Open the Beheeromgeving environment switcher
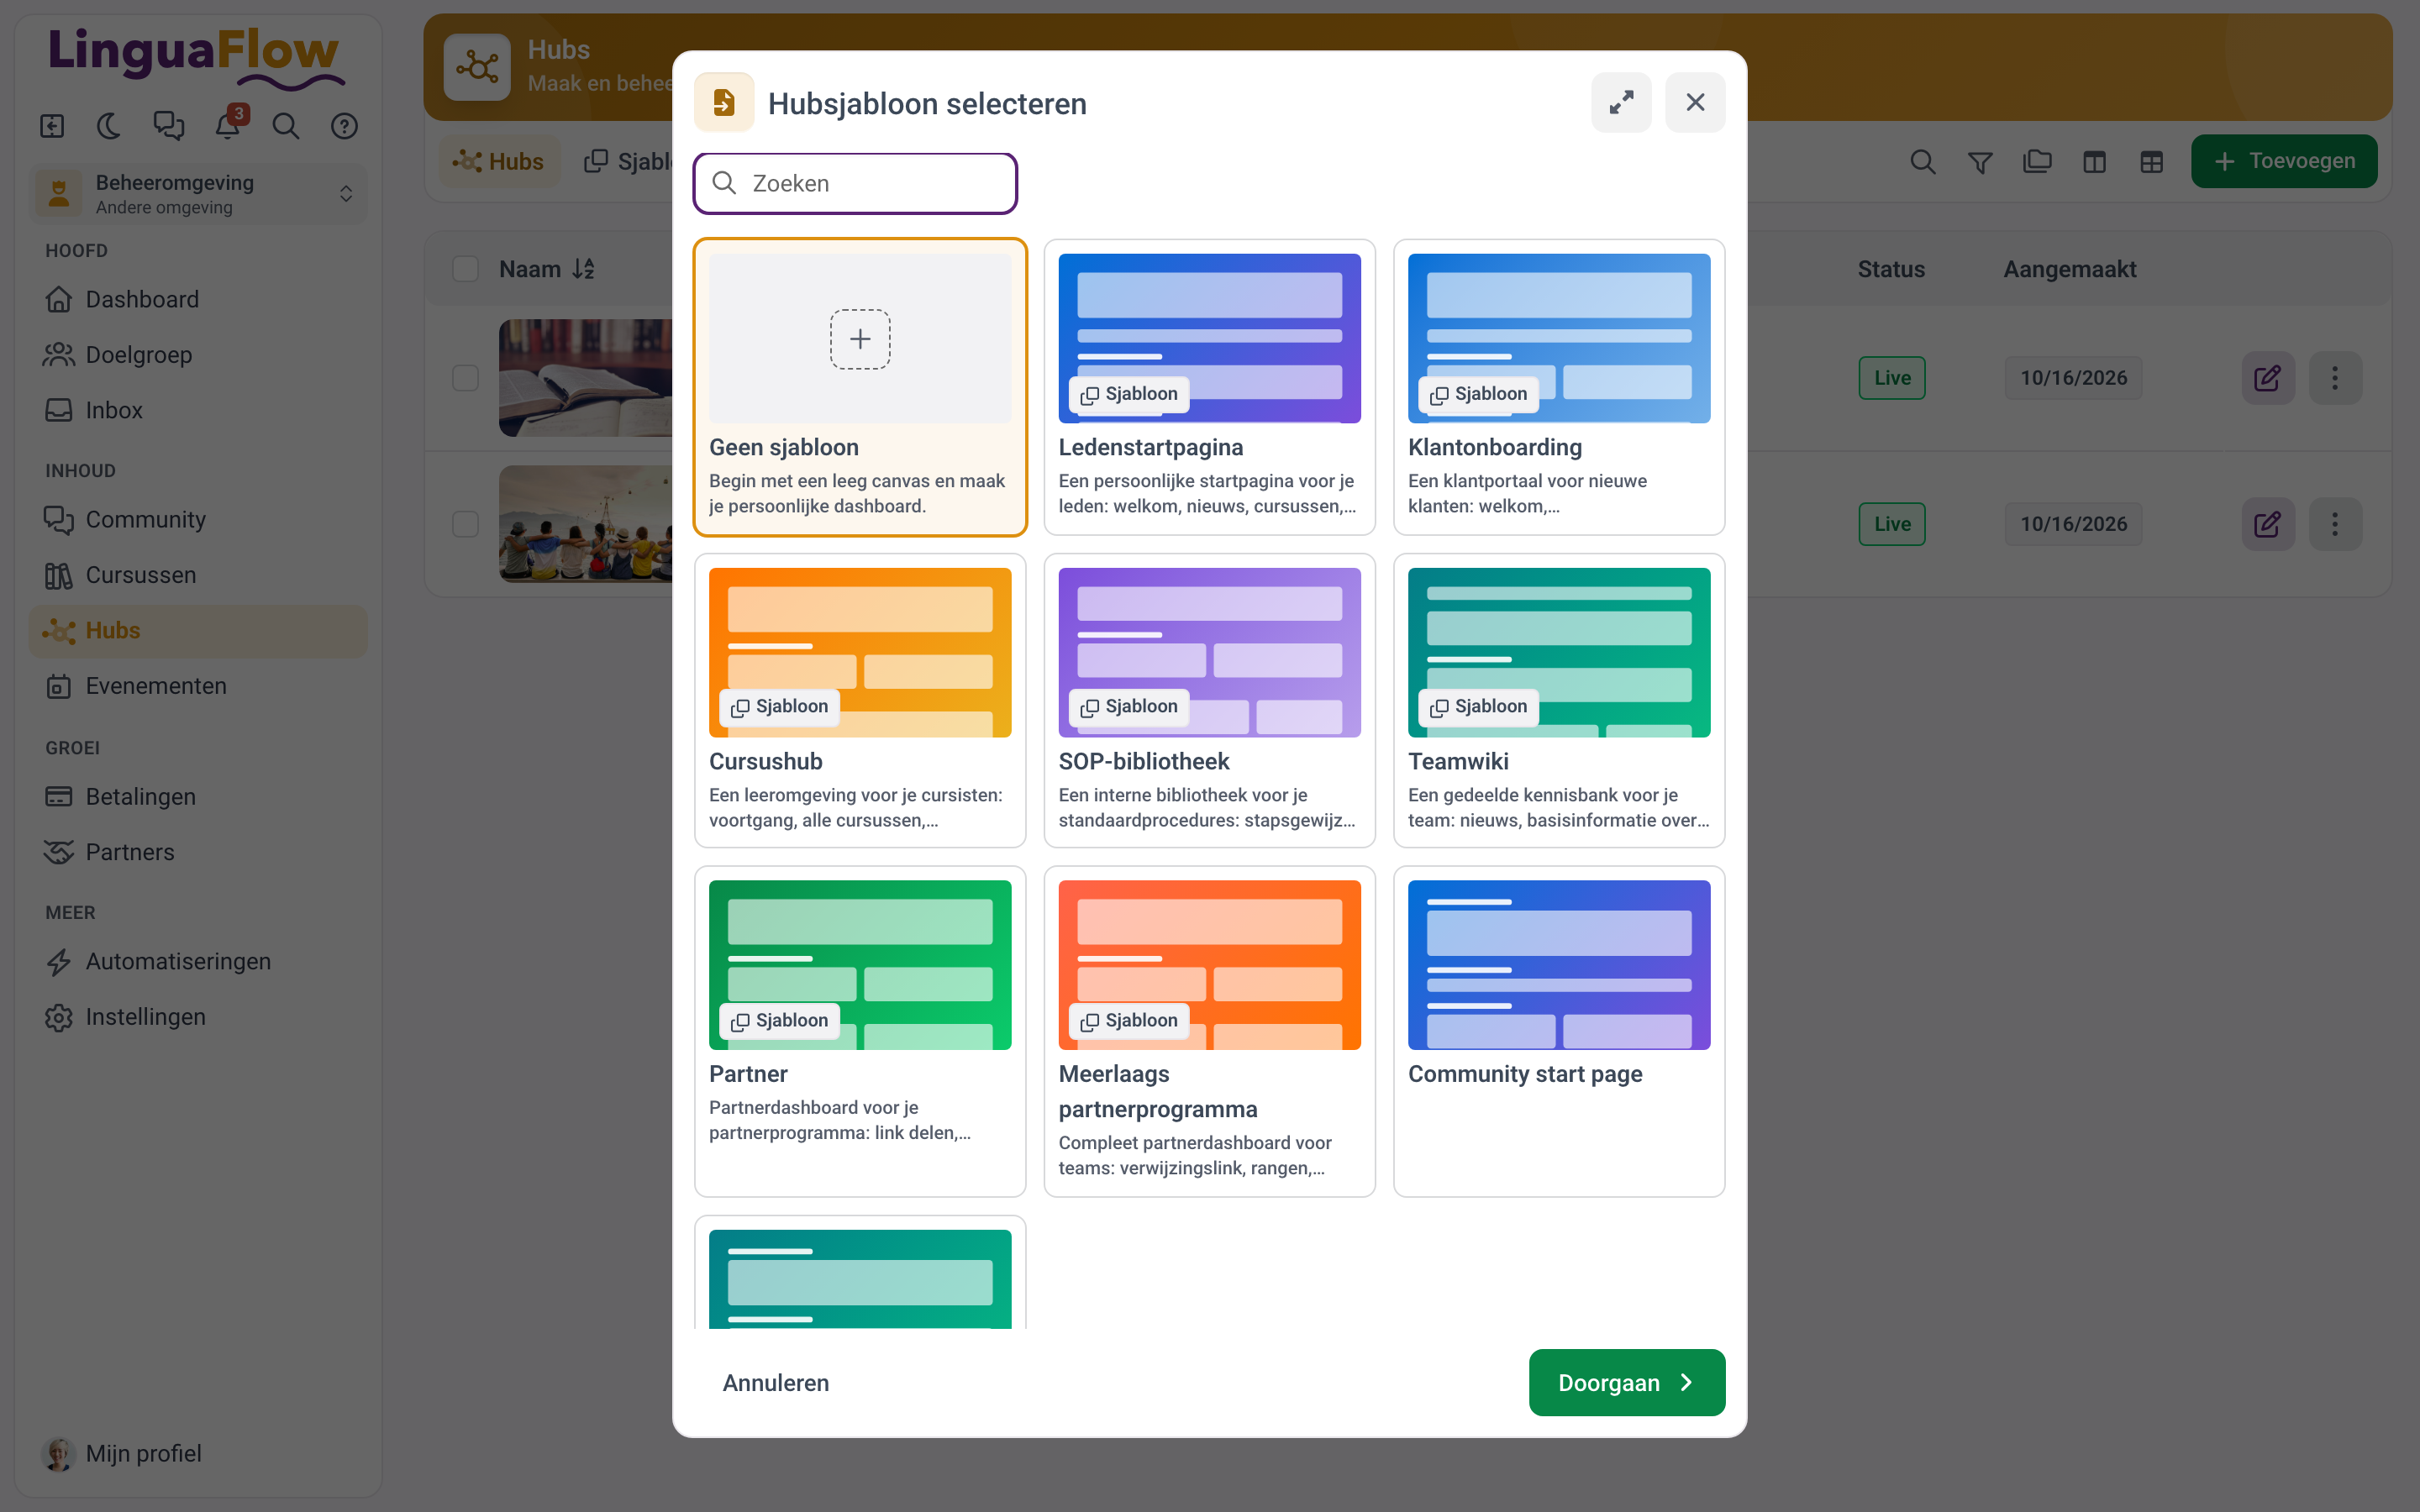2420x1512 pixels. (198, 193)
